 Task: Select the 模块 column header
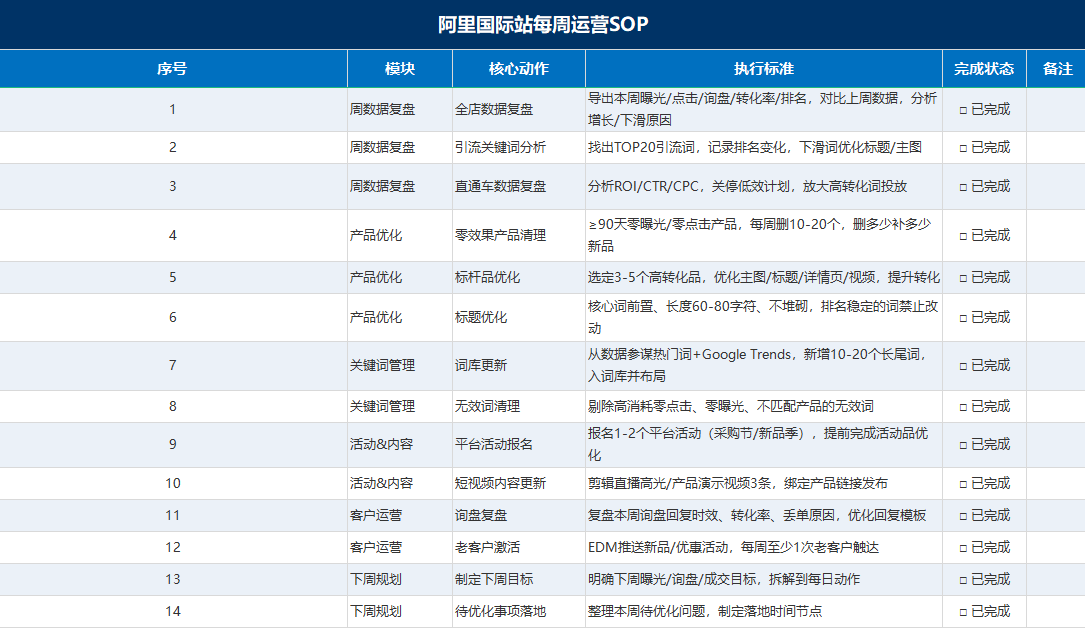click(400, 68)
